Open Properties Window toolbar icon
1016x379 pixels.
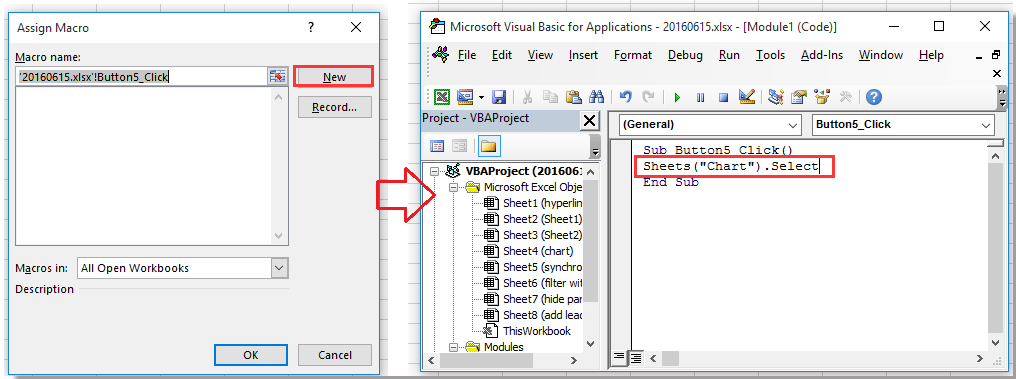pyautogui.click(x=798, y=97)
